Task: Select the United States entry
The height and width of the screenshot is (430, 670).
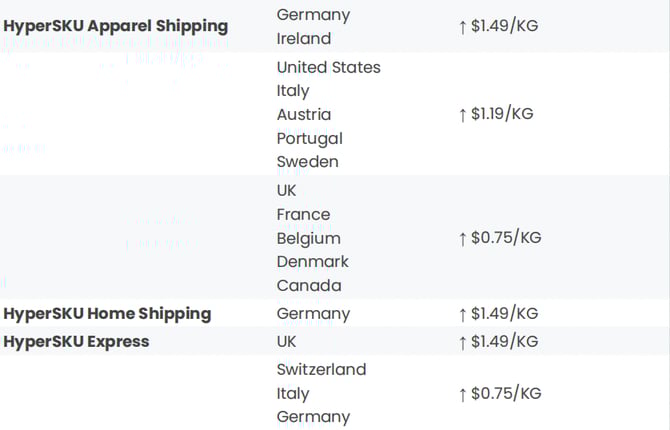Action: (328, 67)
